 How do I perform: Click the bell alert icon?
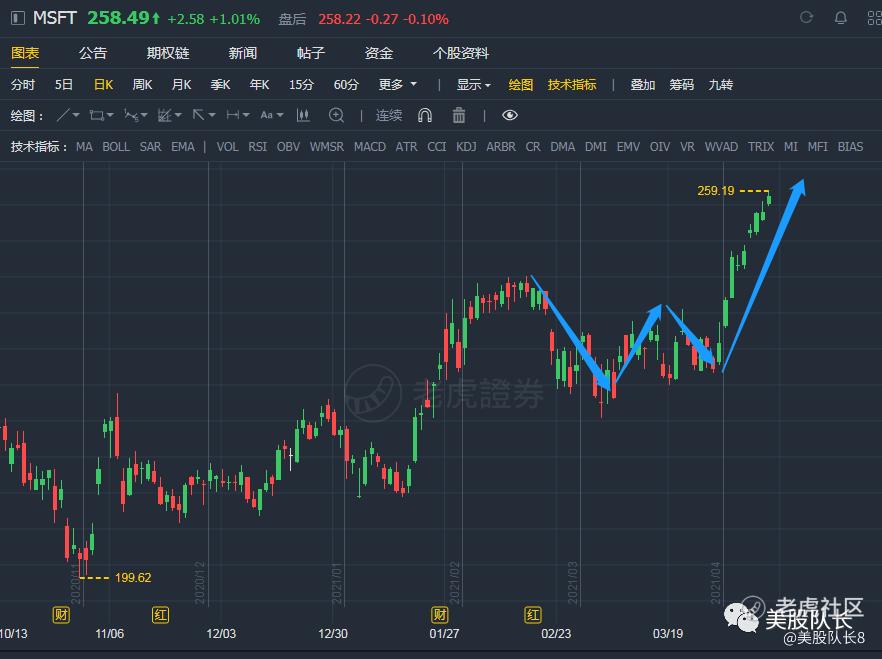point(840,18)
